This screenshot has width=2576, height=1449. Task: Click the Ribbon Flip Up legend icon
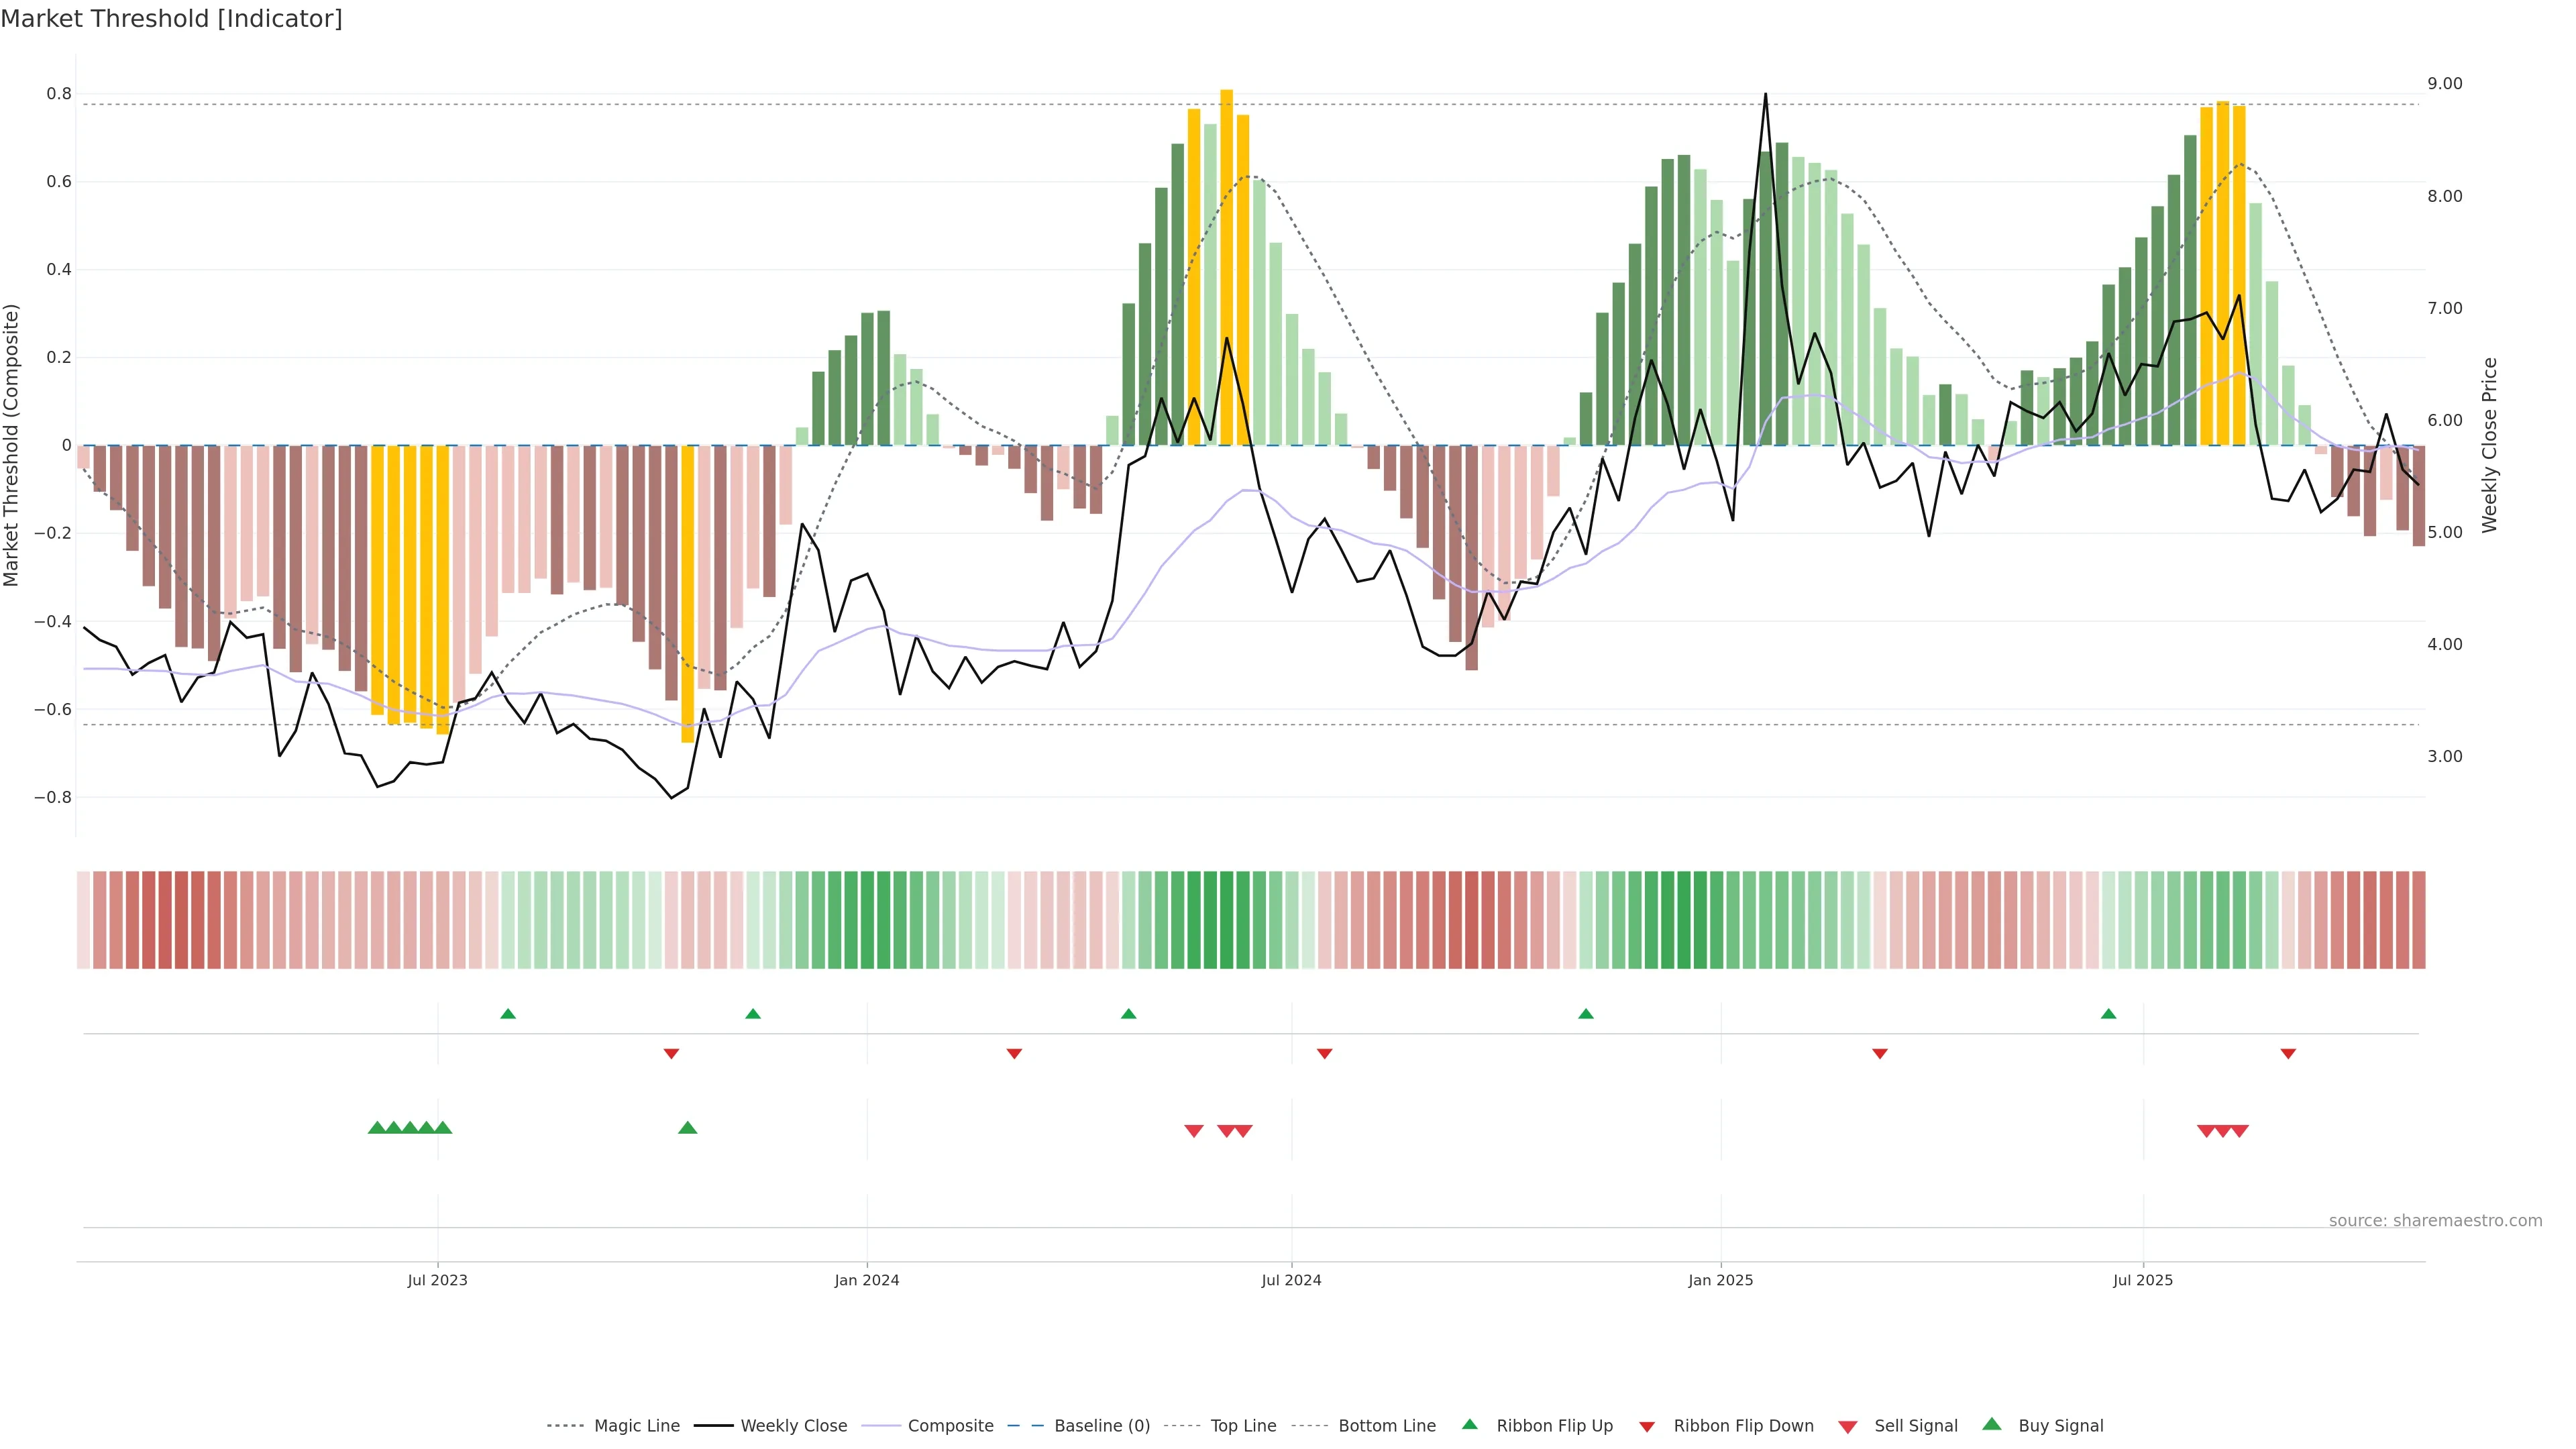click(x=1469, y=1424)
